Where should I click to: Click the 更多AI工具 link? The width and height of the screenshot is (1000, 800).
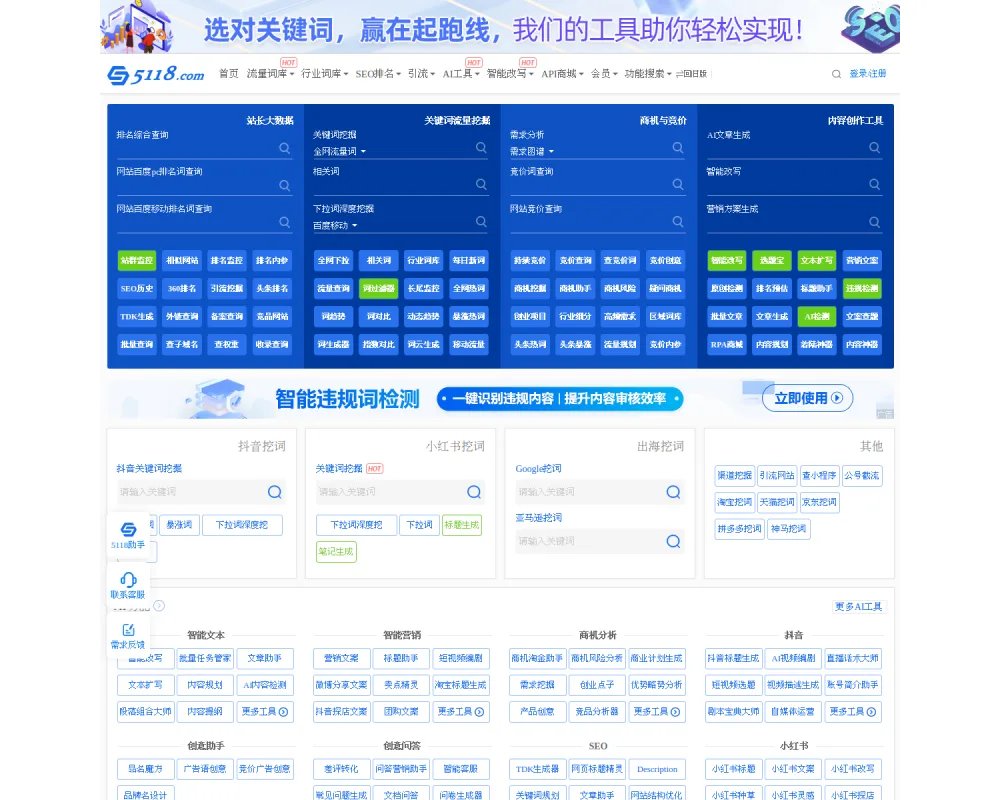coord(858,607)
